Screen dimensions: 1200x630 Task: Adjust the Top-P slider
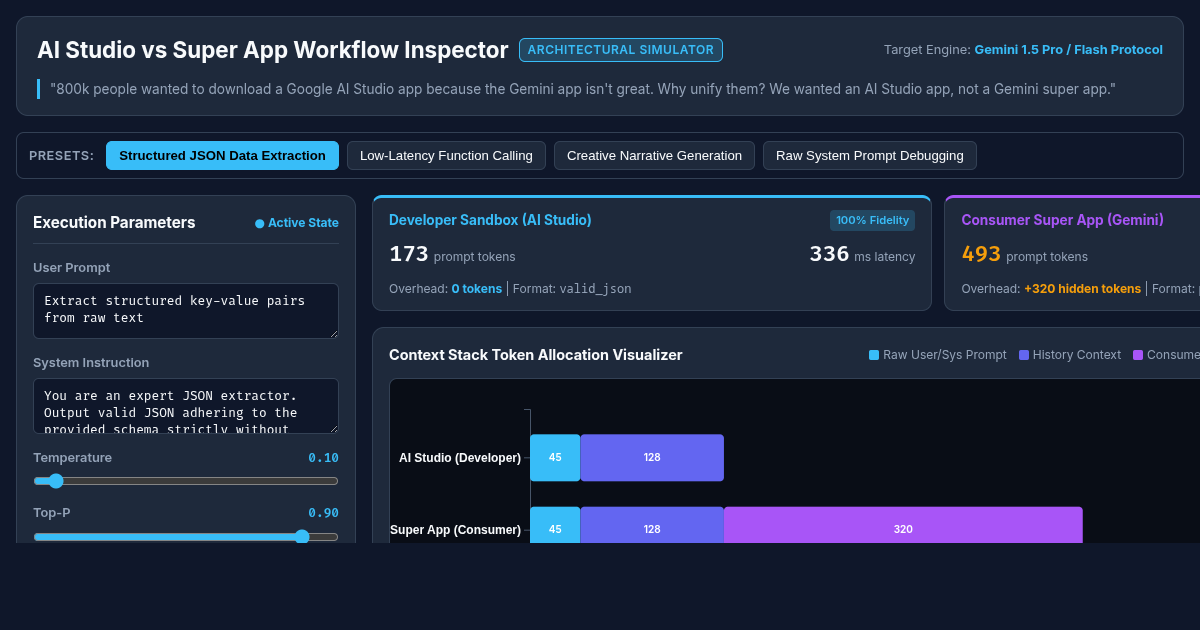[186, 536]
